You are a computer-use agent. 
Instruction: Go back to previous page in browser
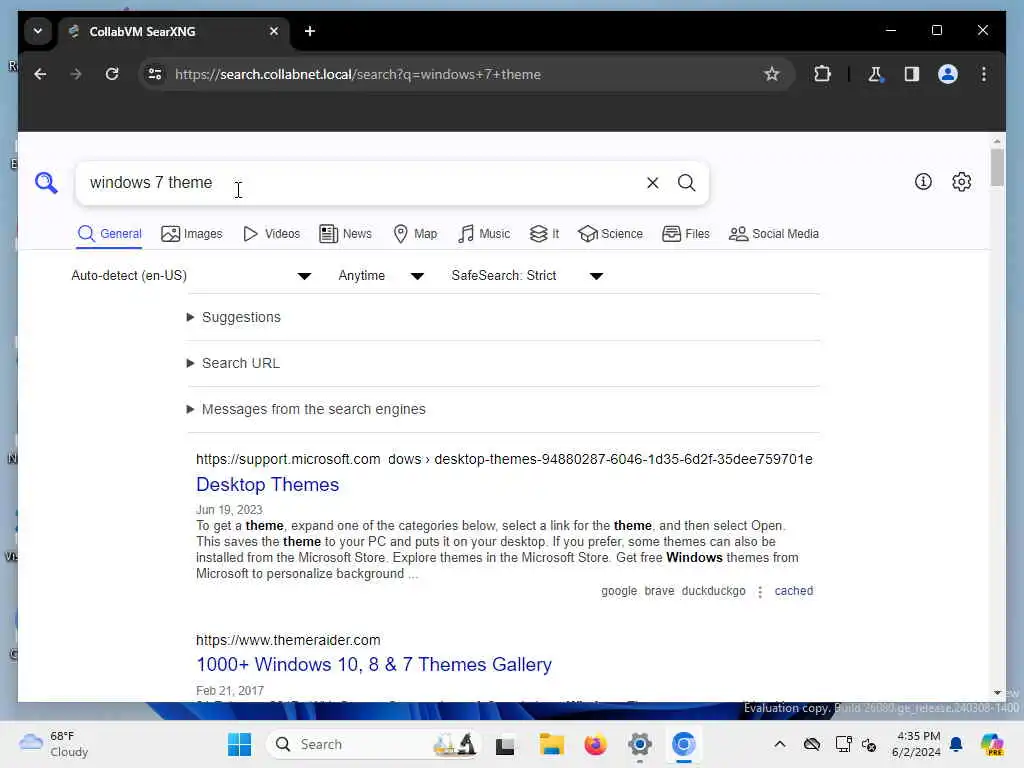(x=40, y=74)
